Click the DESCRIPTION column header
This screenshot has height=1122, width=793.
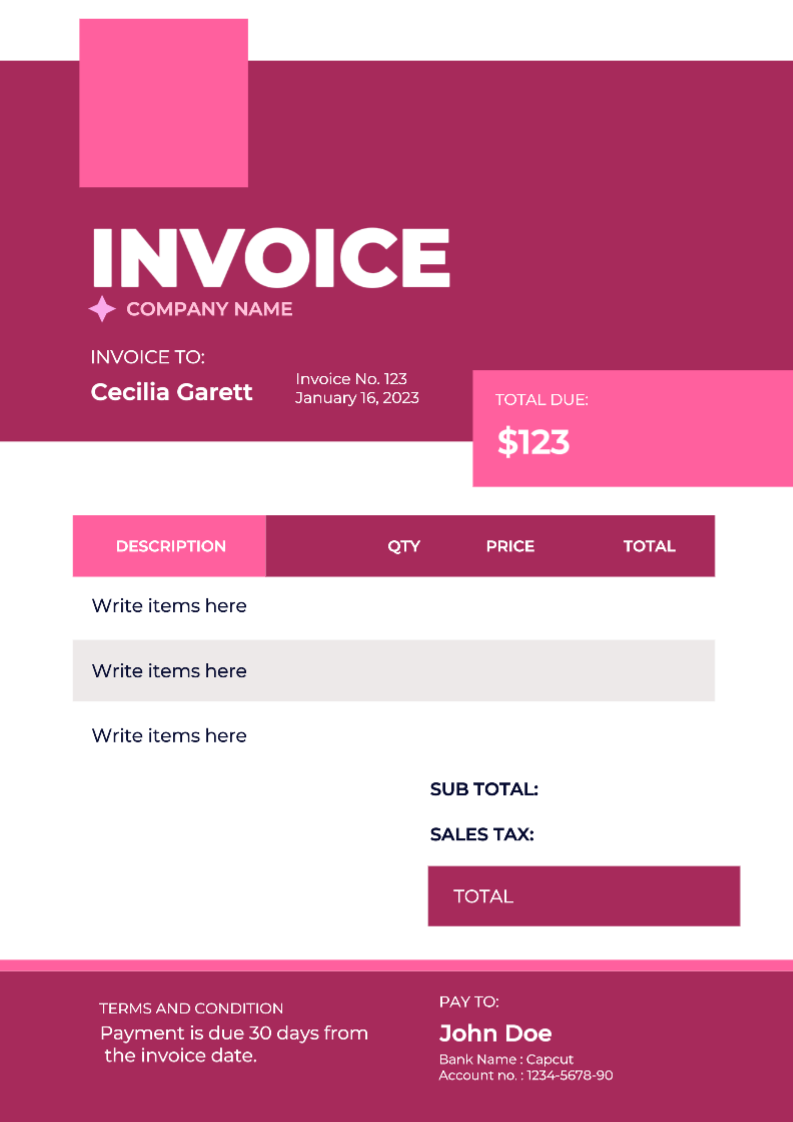pyautogui.click(x=170, y=546)
